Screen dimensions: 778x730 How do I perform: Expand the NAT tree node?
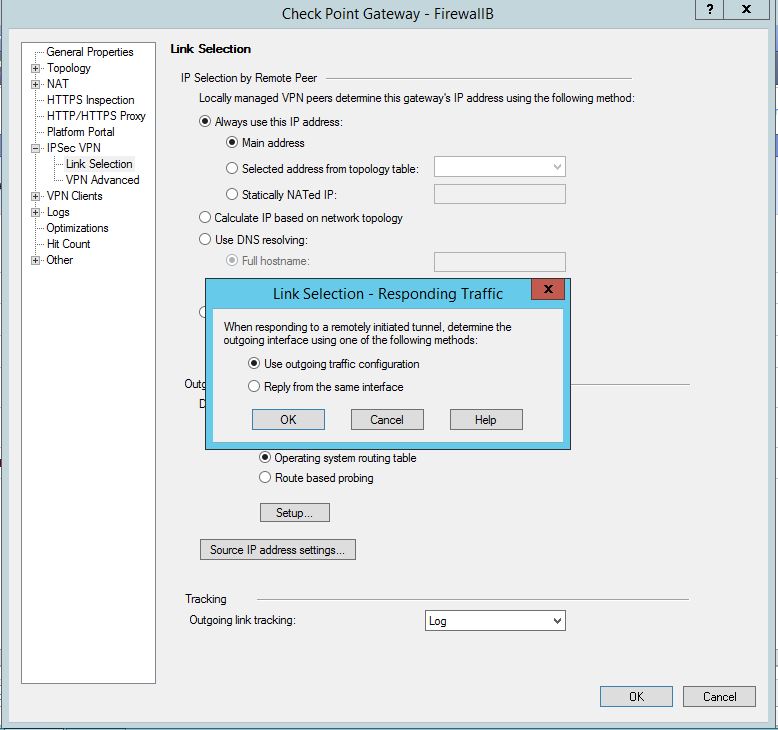tap(35, 84)
